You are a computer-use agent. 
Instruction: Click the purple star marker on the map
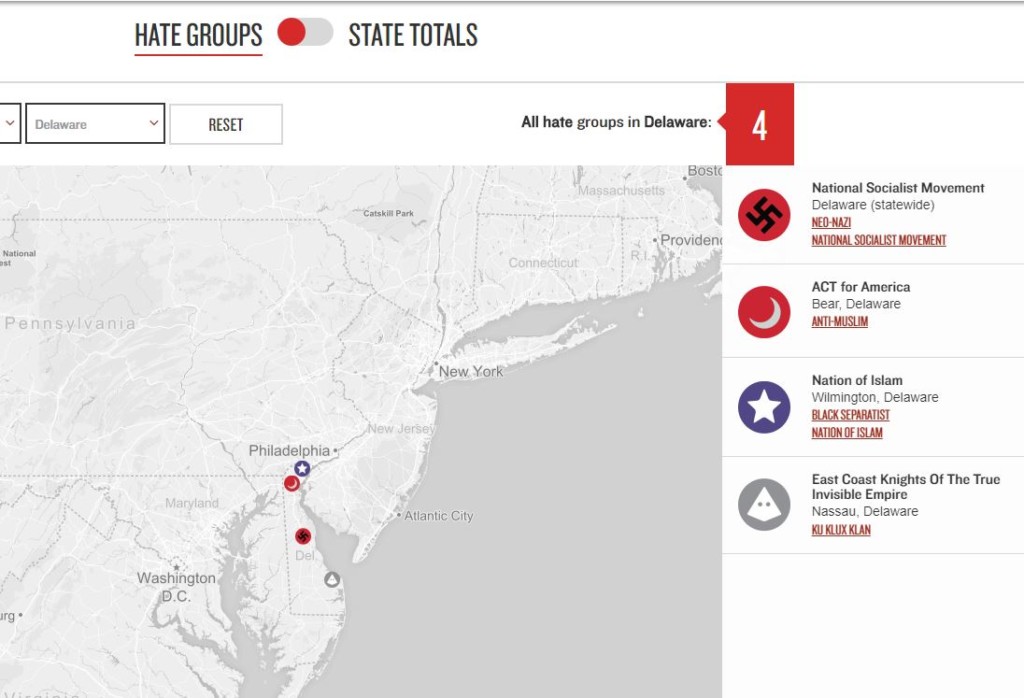click(302, 468)
